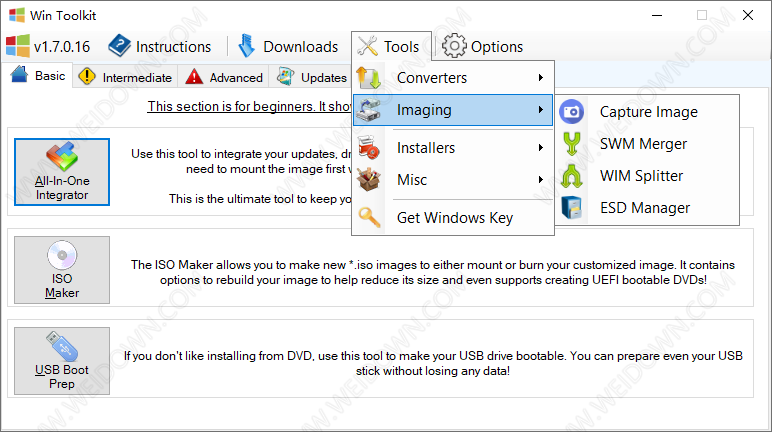This screenshot has height=432, width=772.
Task: Expand the Misc submenu arrow
Action: click(x=541, y=180)
